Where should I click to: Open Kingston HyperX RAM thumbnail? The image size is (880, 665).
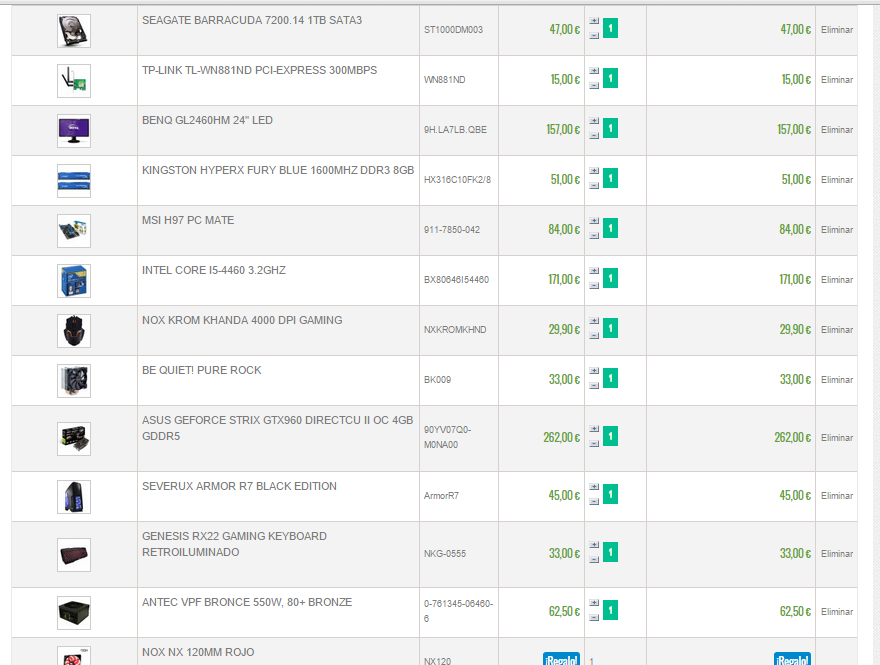pyautogui.click(x=74, y=181)
